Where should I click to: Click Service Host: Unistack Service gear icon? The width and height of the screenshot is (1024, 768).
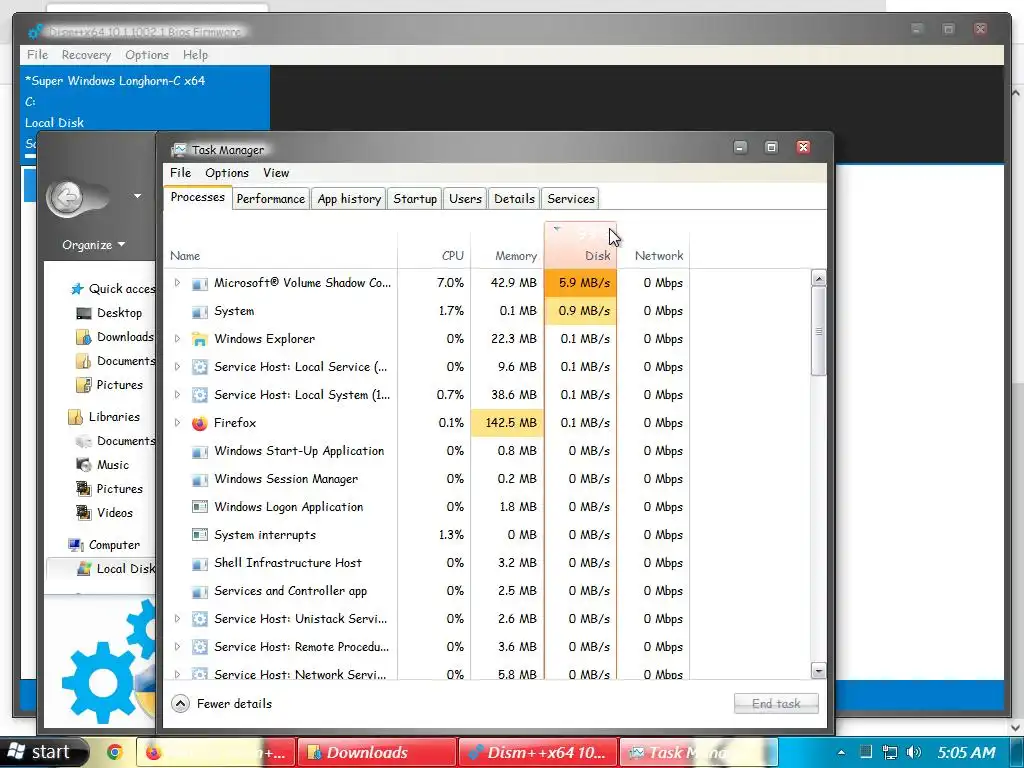[x=200, y=619]
